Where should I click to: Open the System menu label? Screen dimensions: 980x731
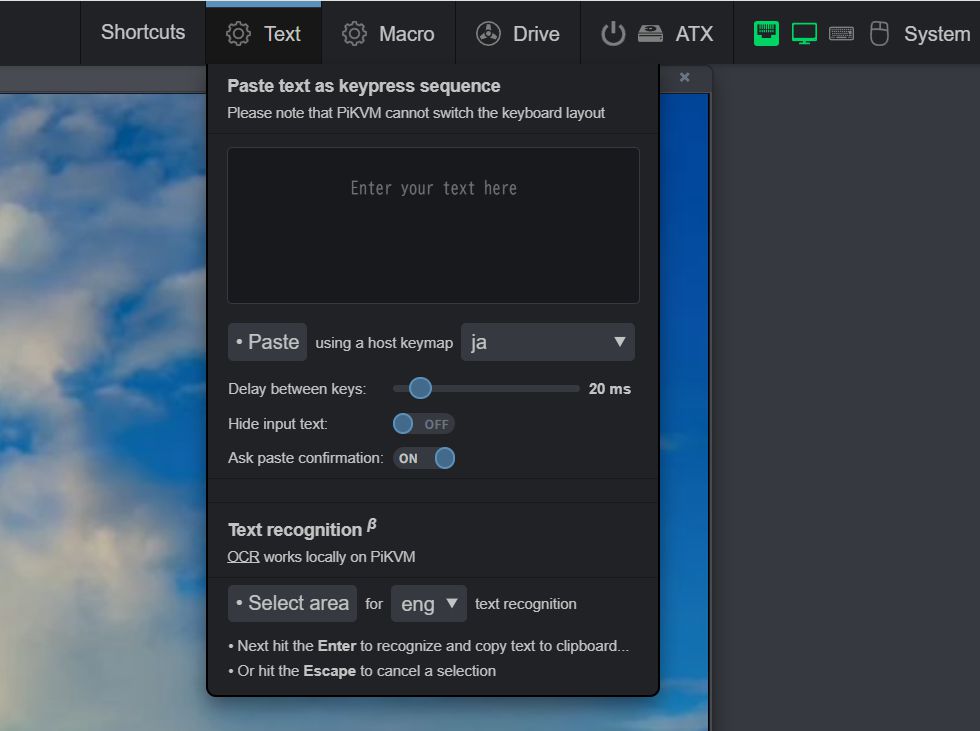(936, 34)
